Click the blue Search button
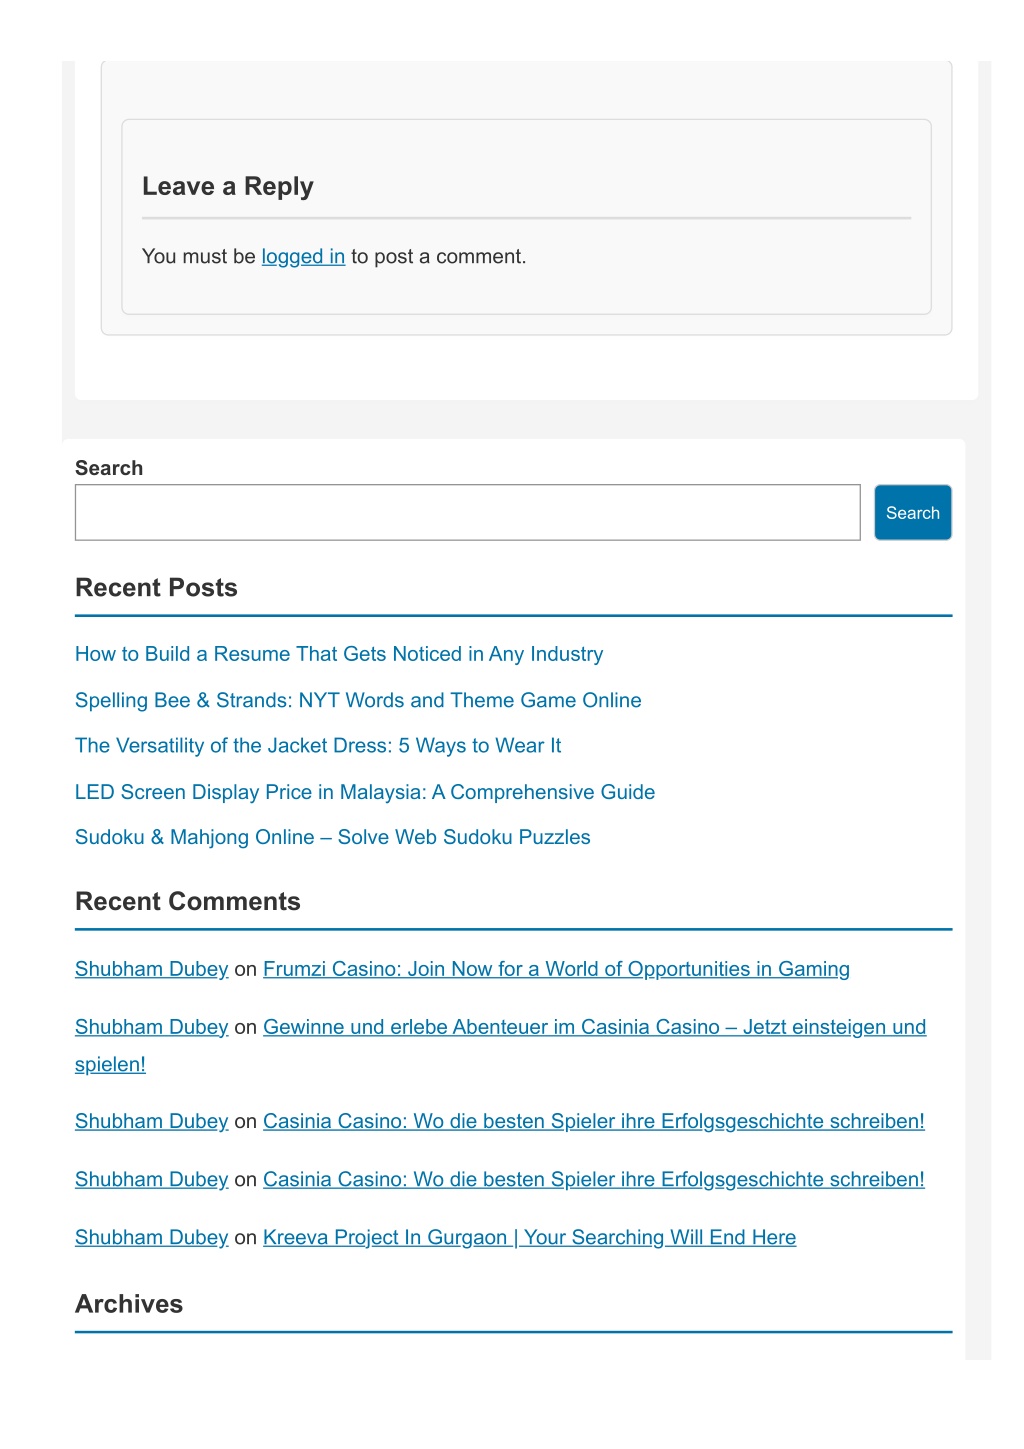Viewport: 1024px width, 1449px height. click(912, 513)
